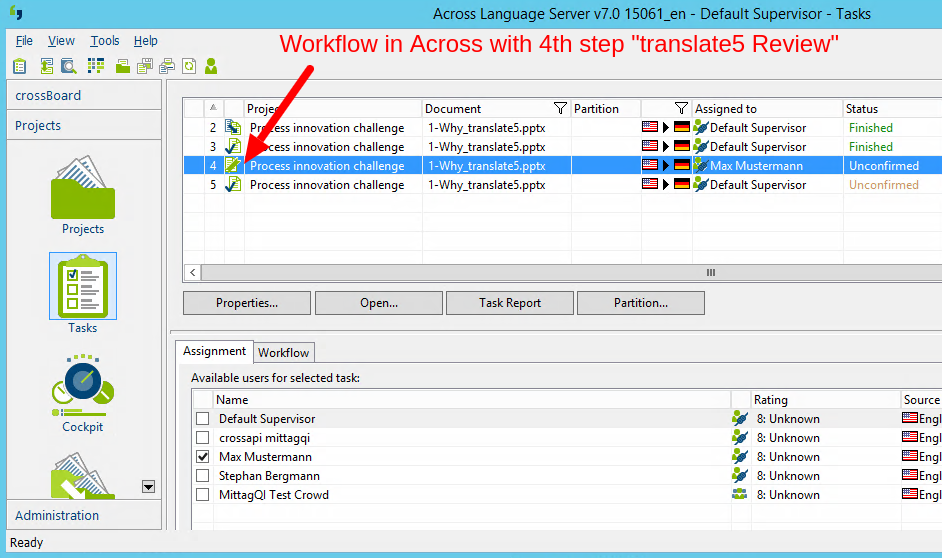The image size is (942, 558).
Task: Click the Task Report button
Action: 509,303
